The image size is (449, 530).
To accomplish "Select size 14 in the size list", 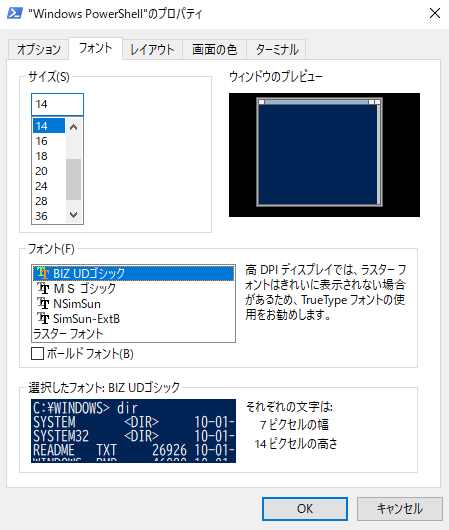I will pos(49,126).
